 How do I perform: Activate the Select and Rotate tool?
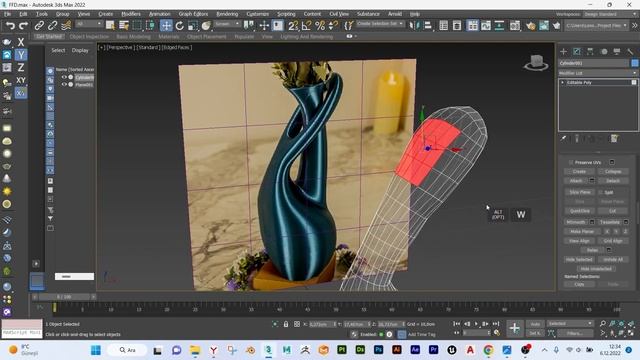point(180,26)
